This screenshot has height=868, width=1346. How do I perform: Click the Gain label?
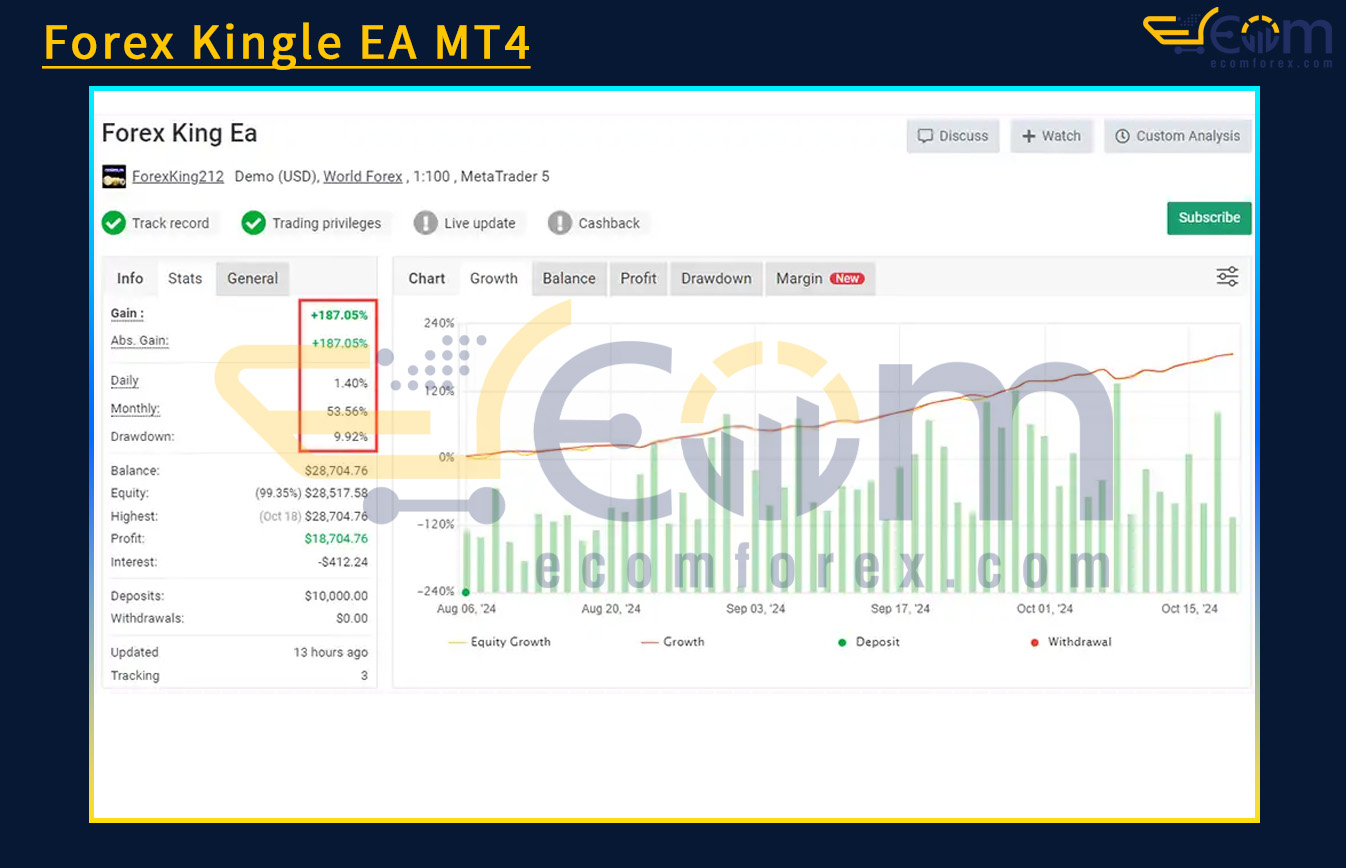point(127,314)
